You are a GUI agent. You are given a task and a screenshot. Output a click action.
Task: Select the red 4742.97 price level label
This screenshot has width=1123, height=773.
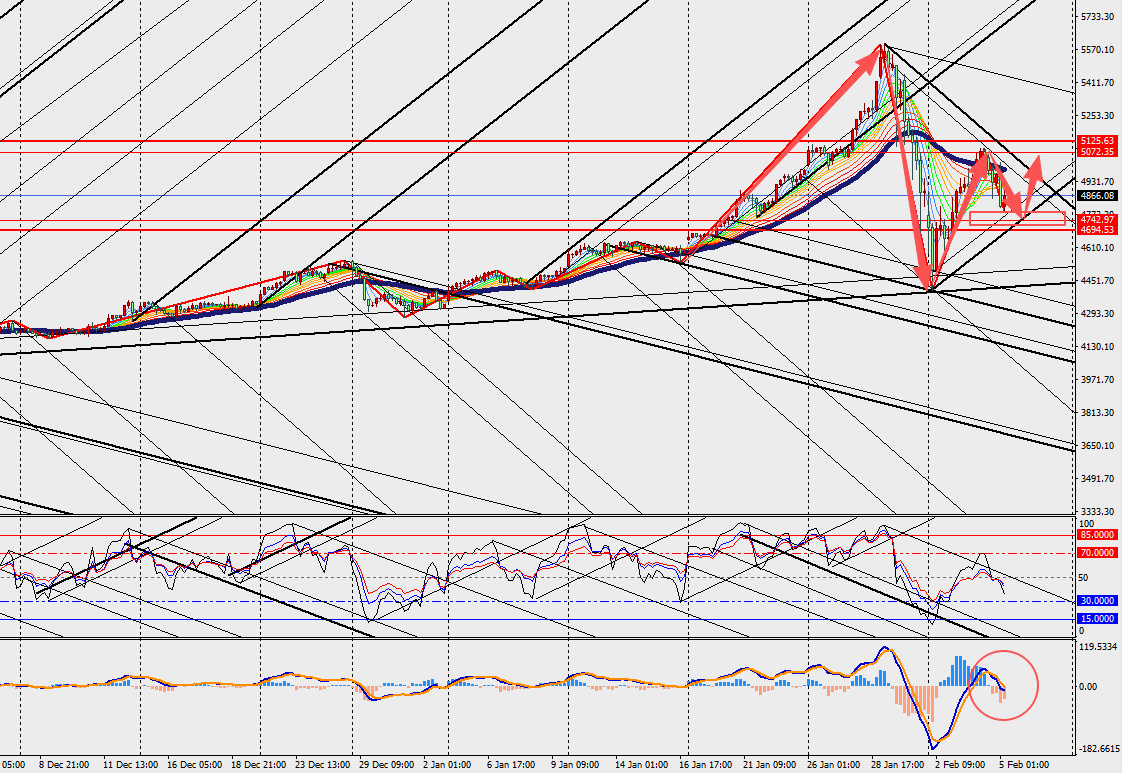[x=1097, y=219]
